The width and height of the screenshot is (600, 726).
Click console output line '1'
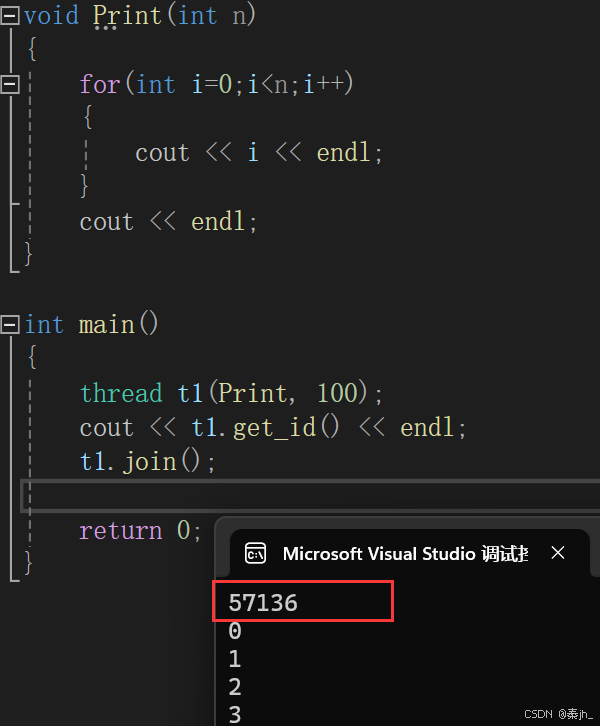tap(235, 659)
